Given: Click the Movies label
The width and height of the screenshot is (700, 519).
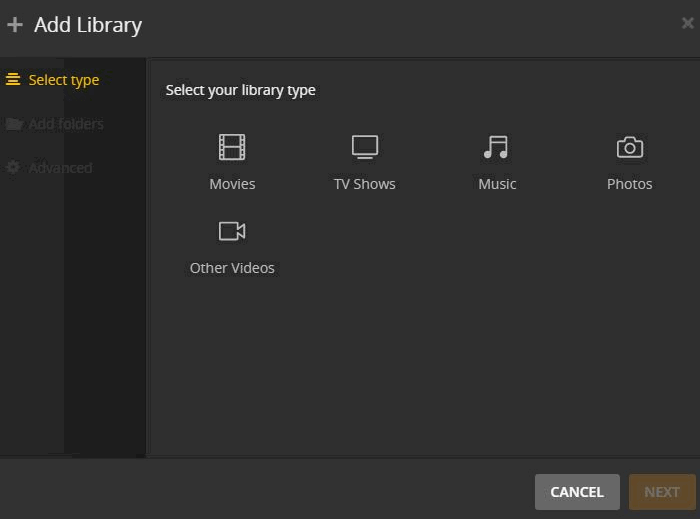Looking at the screenshot, I should coord(232,184).
